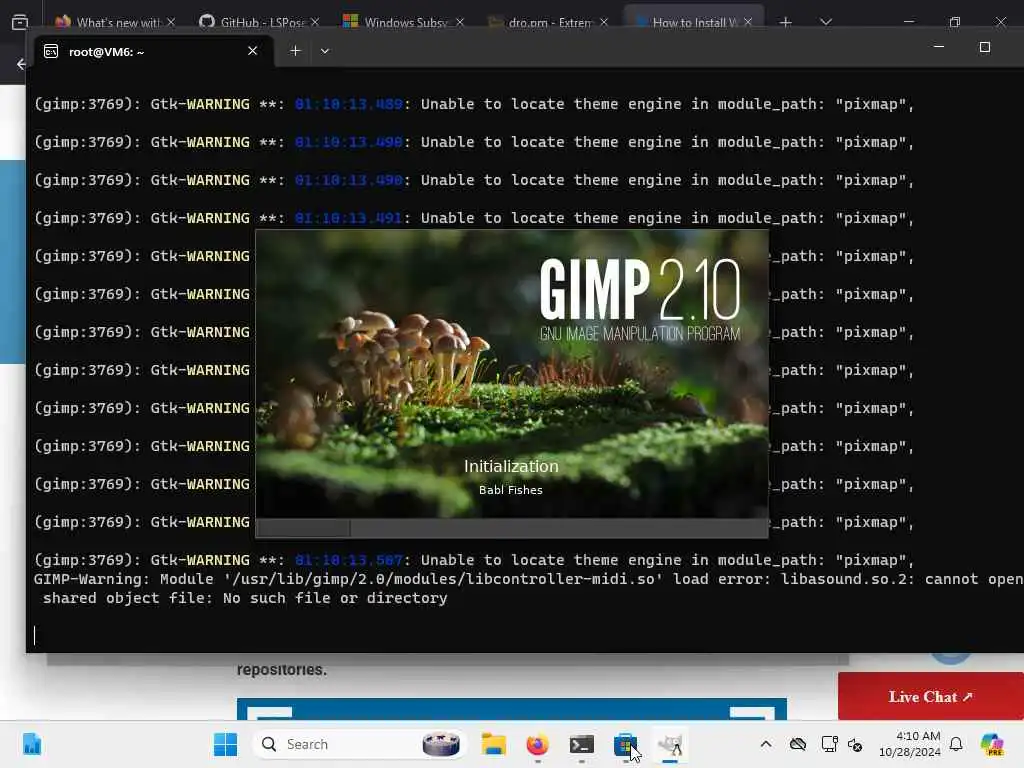Viewport: 1024px width, 768px height.
Task: Expand the terminal profile dropdown
Action: [325, 51]
